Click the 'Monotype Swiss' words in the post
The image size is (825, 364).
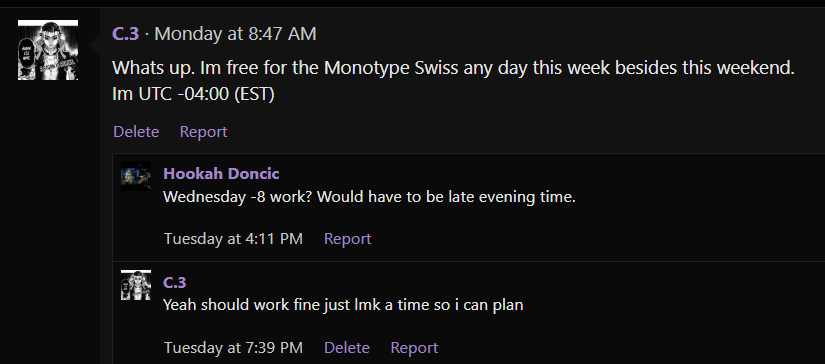(x=391, y=68)
